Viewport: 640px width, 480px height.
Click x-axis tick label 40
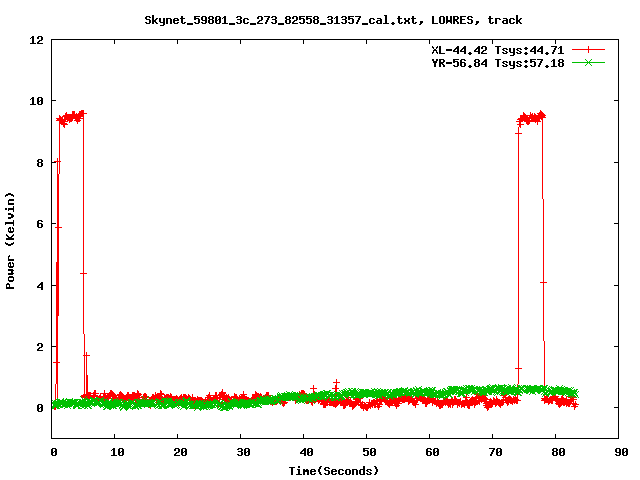coord(306,452)
